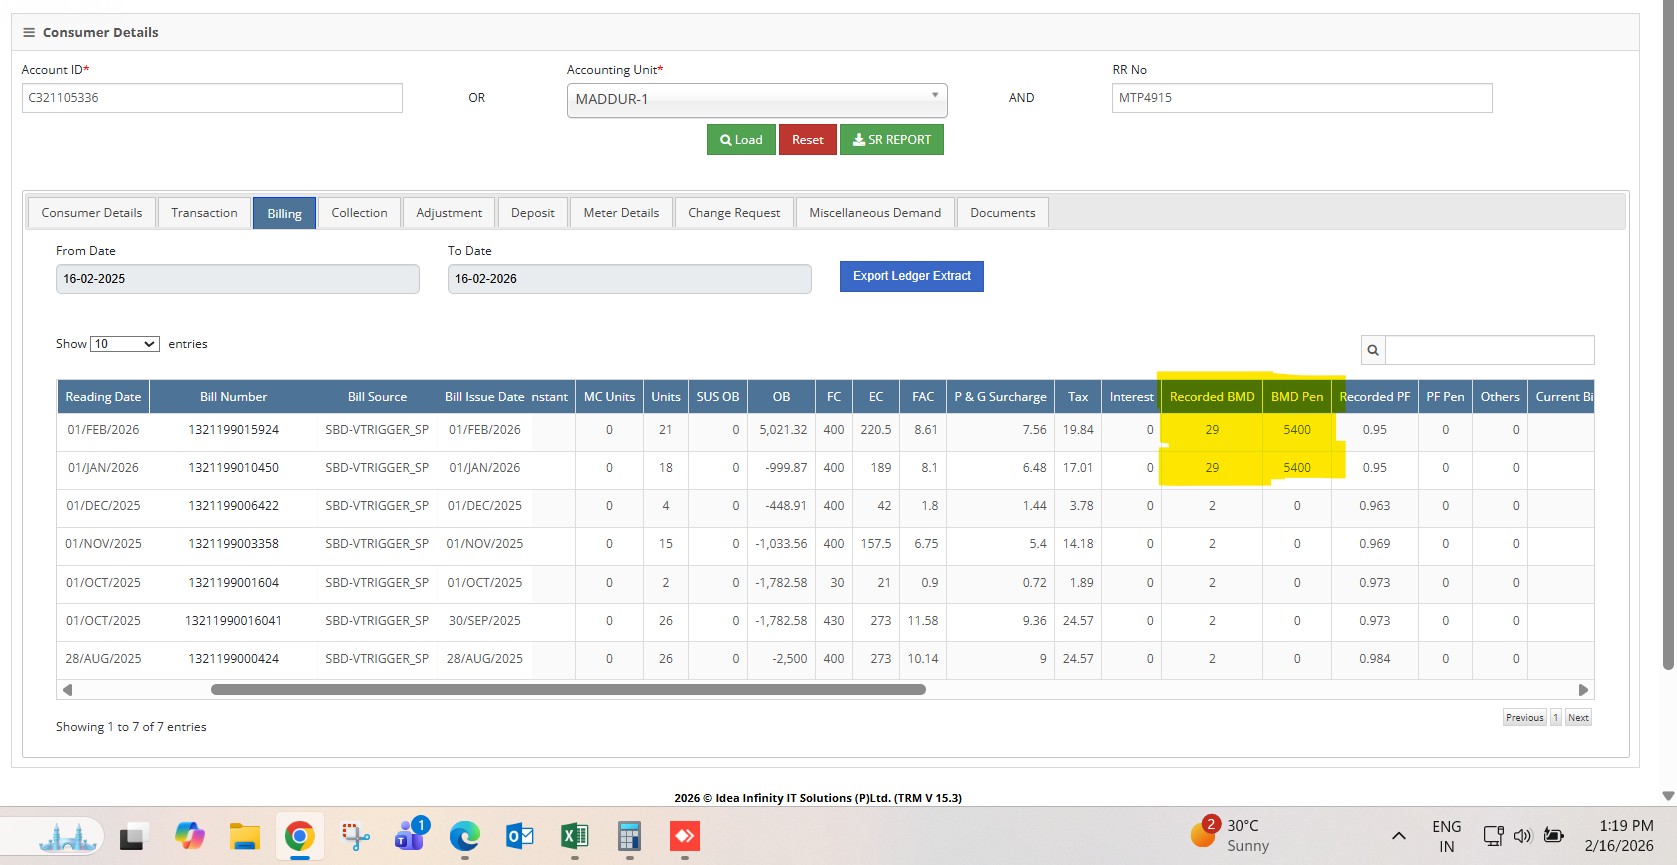1677x865 pixels.
Task: Launch Calculator from the taskbar
Action: [629, 836]
